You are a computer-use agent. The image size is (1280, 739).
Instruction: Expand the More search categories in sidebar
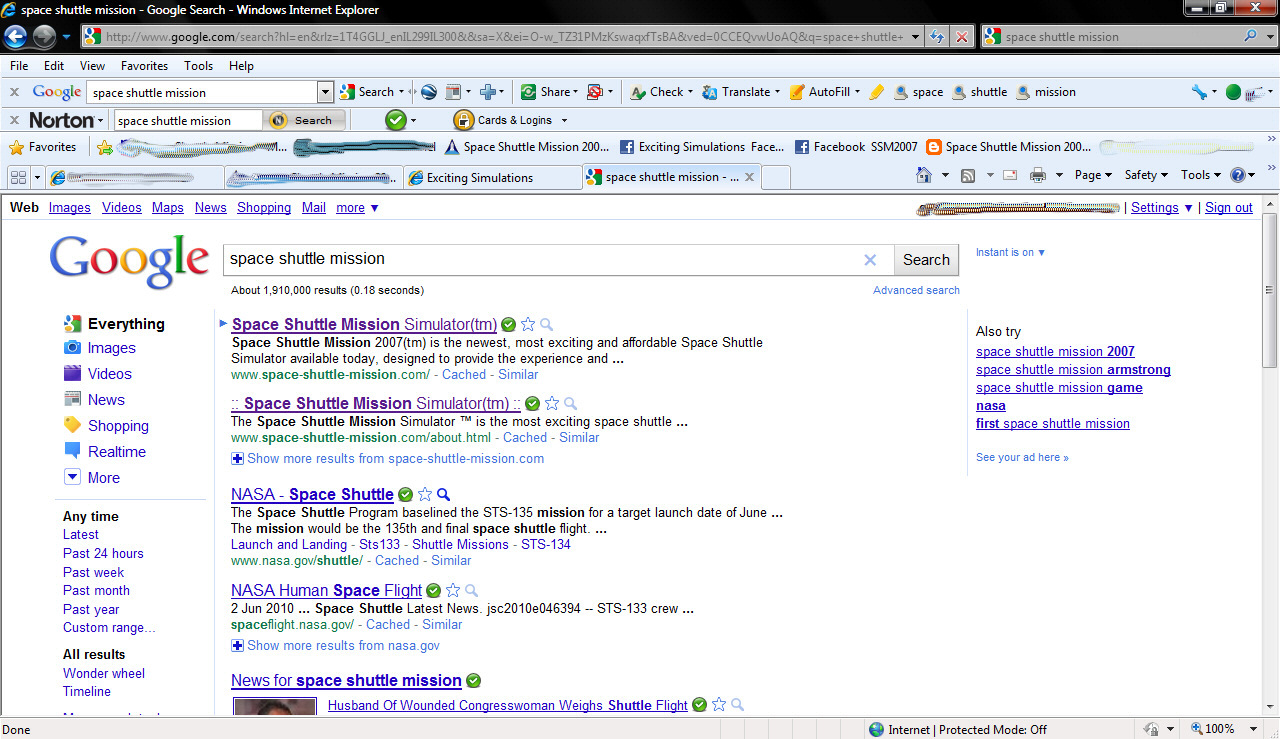[x=91, y=478]
